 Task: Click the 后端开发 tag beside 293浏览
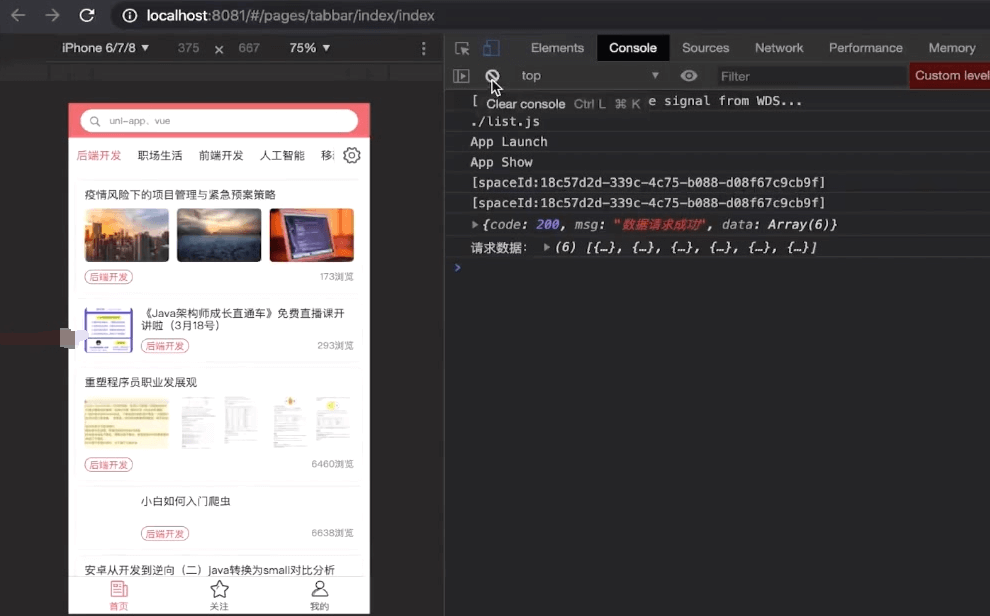[x=165, y=346]
